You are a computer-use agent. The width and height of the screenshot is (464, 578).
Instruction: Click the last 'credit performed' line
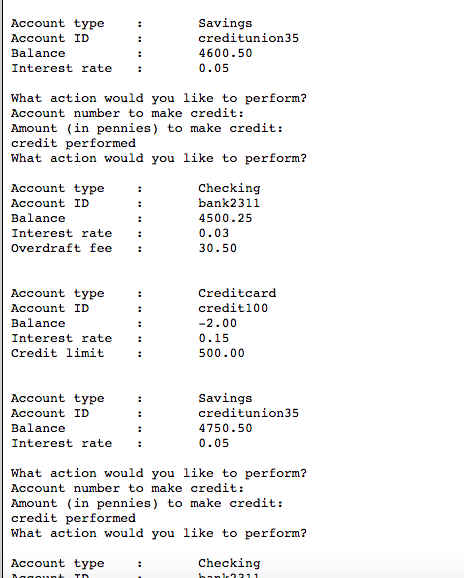pos(73,518)
